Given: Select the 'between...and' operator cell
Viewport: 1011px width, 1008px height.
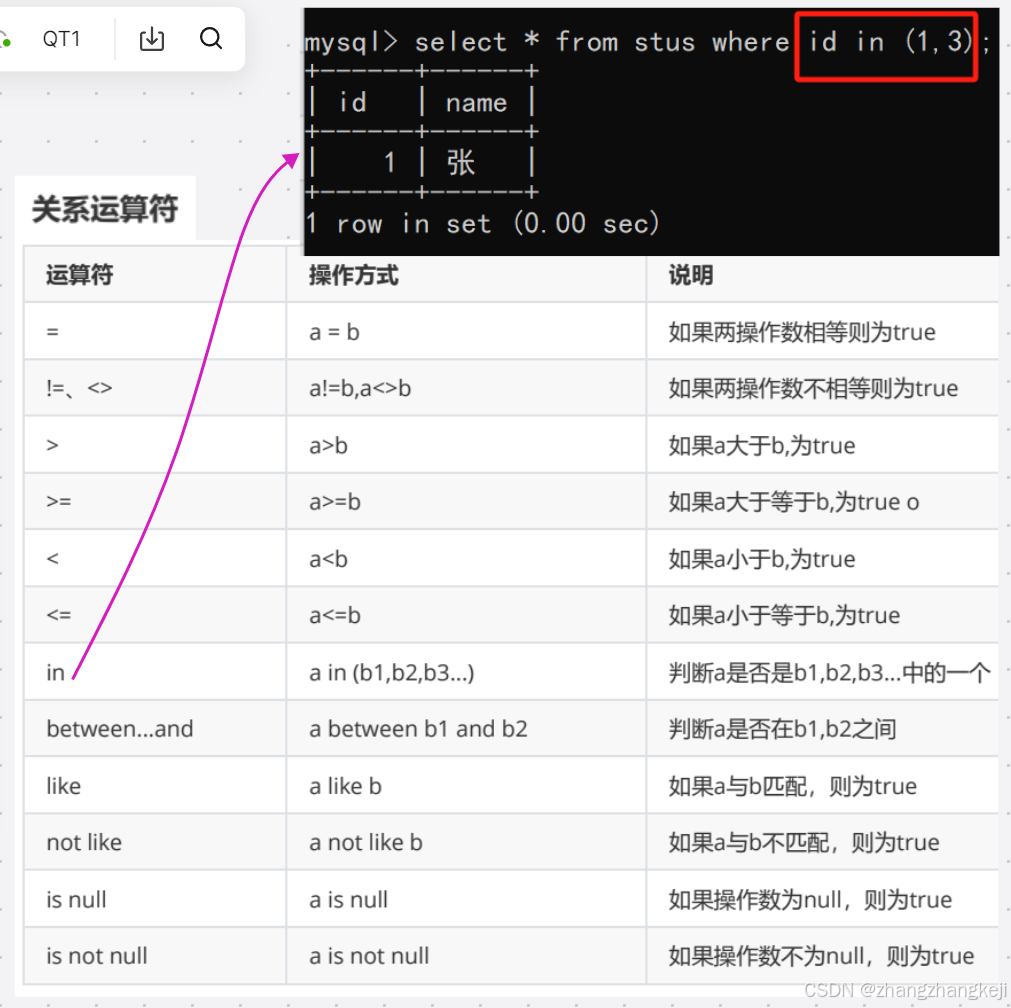Looking at the screenshot, I should [155, 728].
